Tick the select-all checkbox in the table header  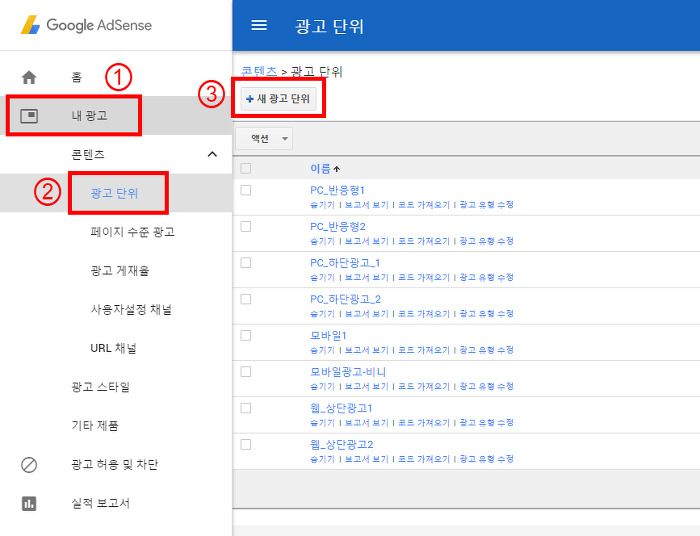246,168
